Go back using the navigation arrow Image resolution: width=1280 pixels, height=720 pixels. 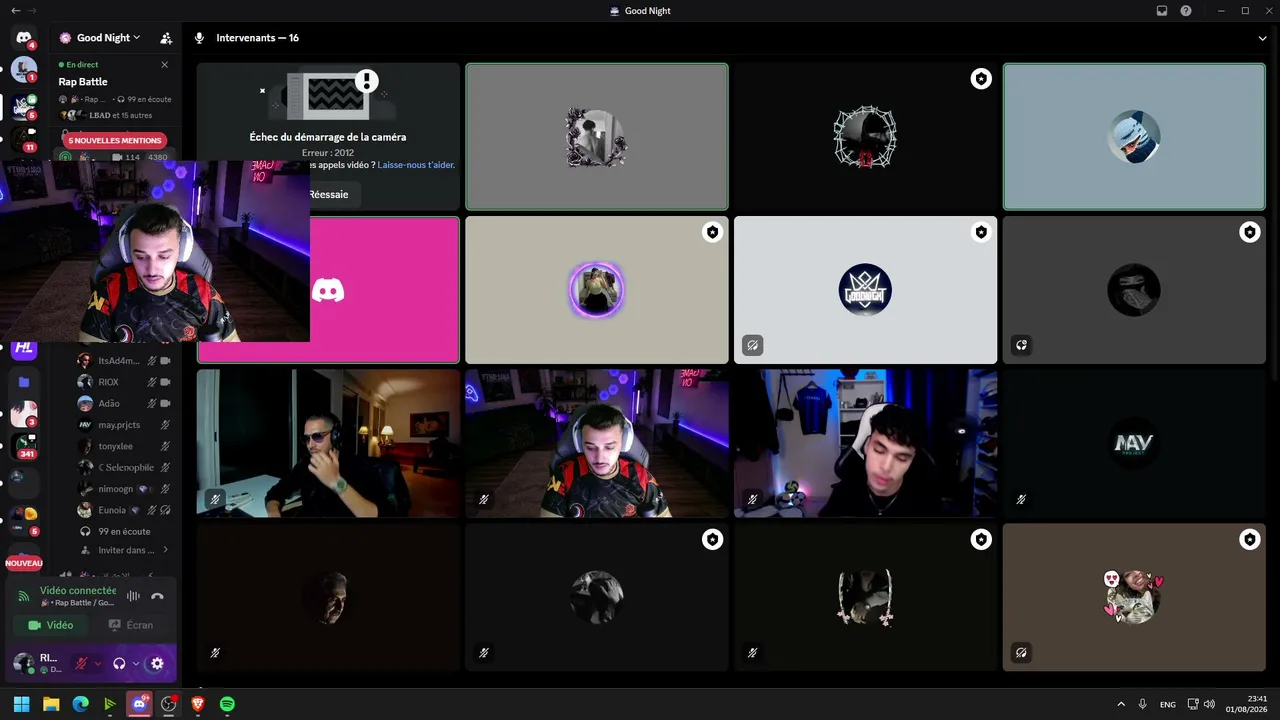click(16, 10)
